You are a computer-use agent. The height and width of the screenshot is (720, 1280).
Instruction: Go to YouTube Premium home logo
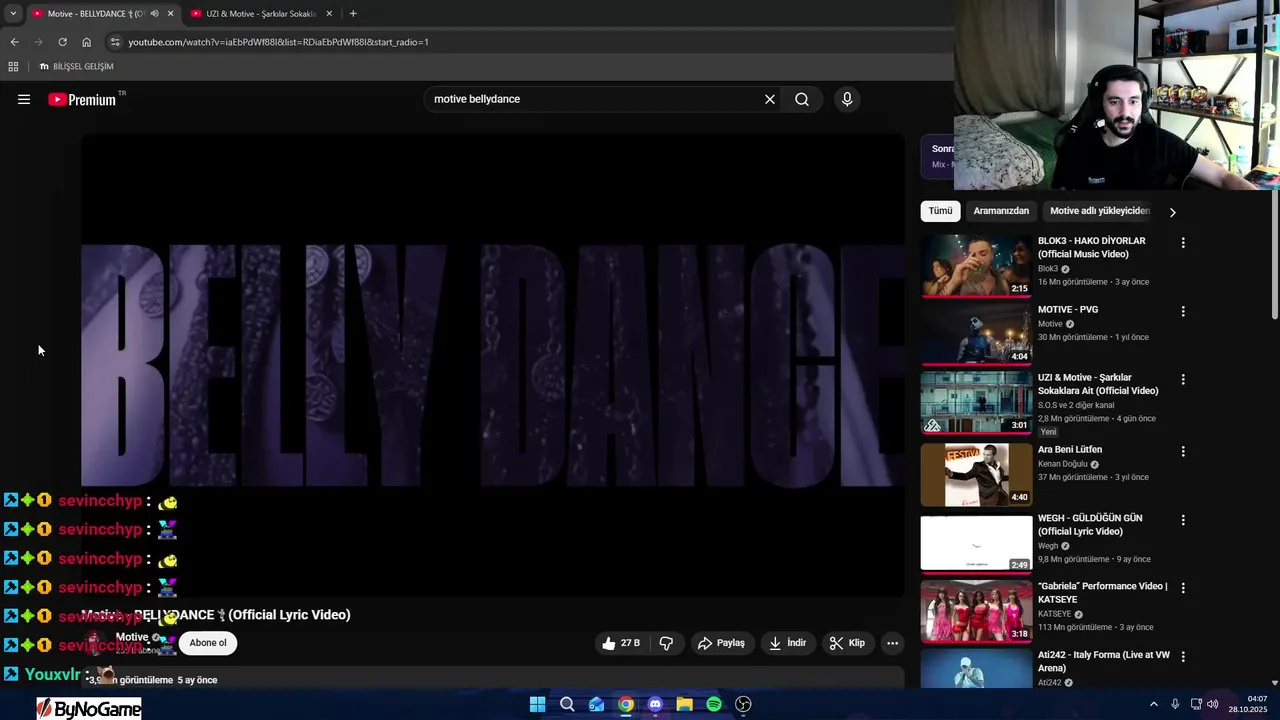coord(82,99)
